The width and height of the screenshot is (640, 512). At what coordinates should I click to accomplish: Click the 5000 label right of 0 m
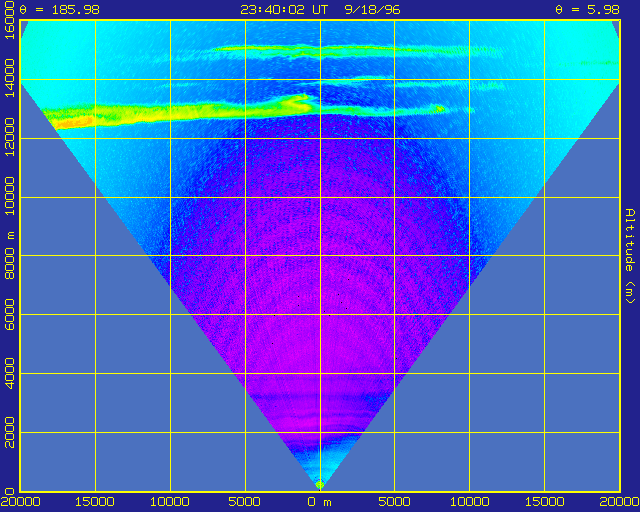click(394, 502)
